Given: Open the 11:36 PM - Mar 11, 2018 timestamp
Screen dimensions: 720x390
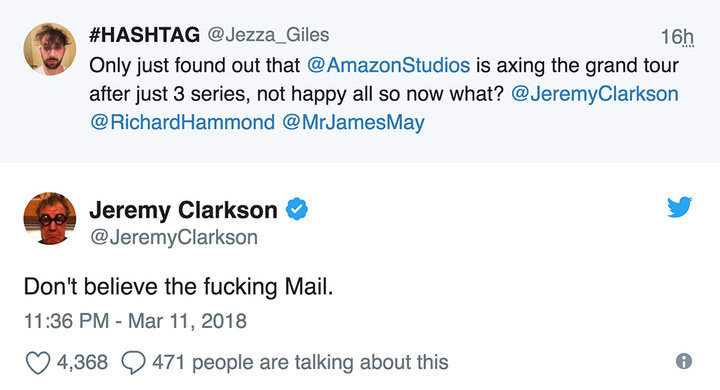Looking at the screenshot, I should 135,321.
